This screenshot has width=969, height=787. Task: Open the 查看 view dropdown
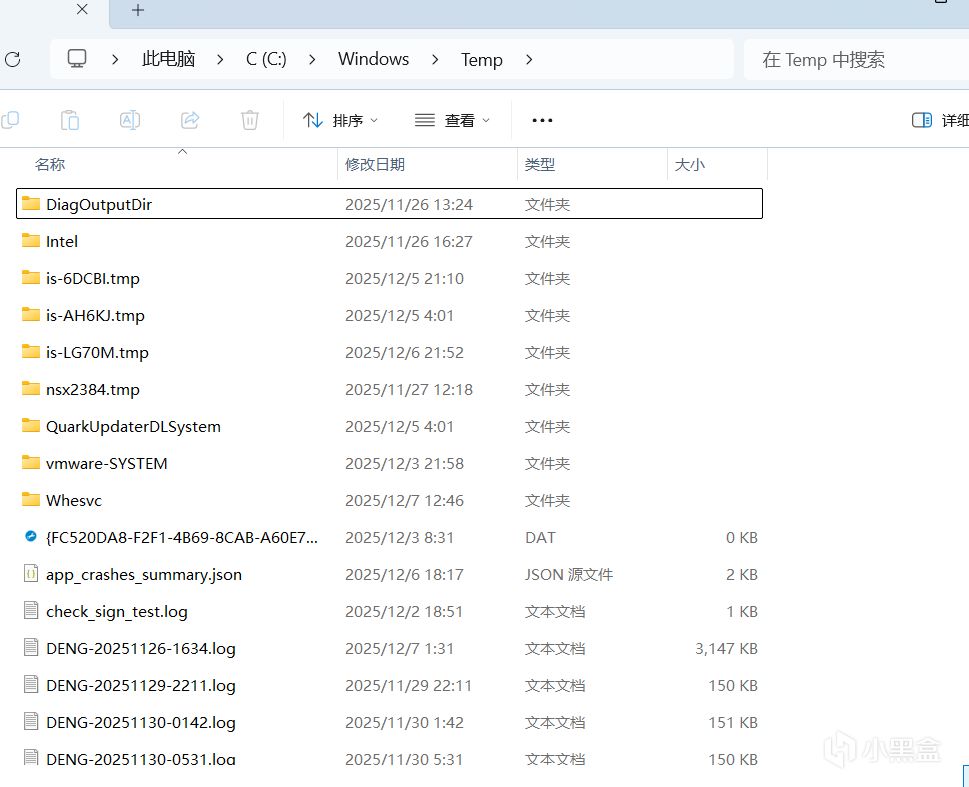click(452, 121)
